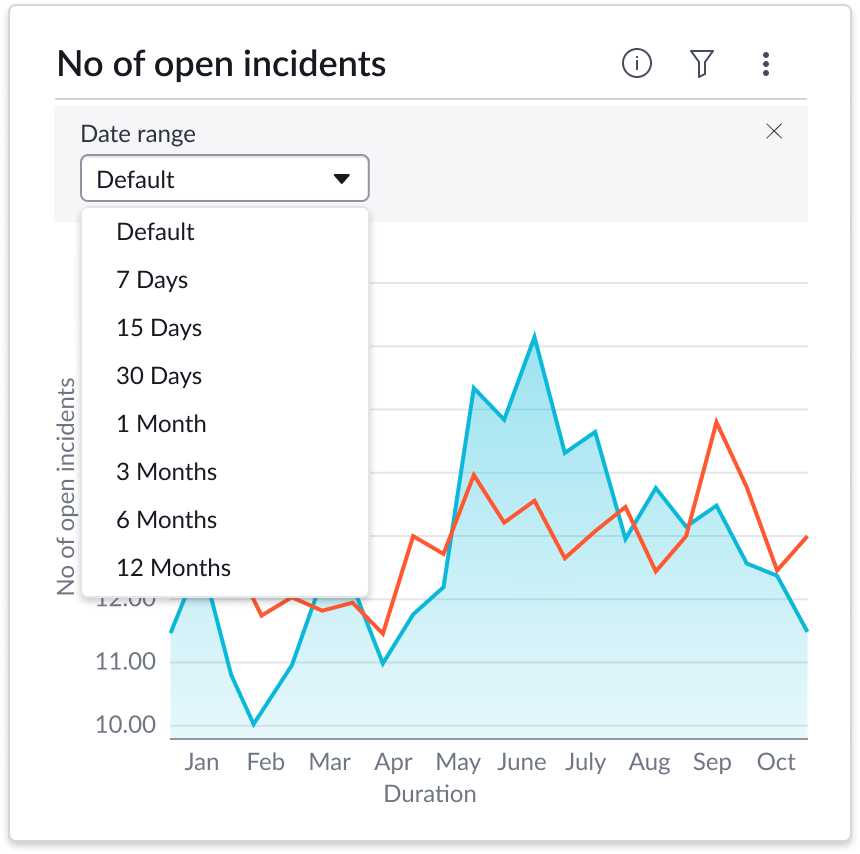Choose 30 Days from the dropdown options
The height and width of the screenshot is (854, 860).
[x=158, y=376]
